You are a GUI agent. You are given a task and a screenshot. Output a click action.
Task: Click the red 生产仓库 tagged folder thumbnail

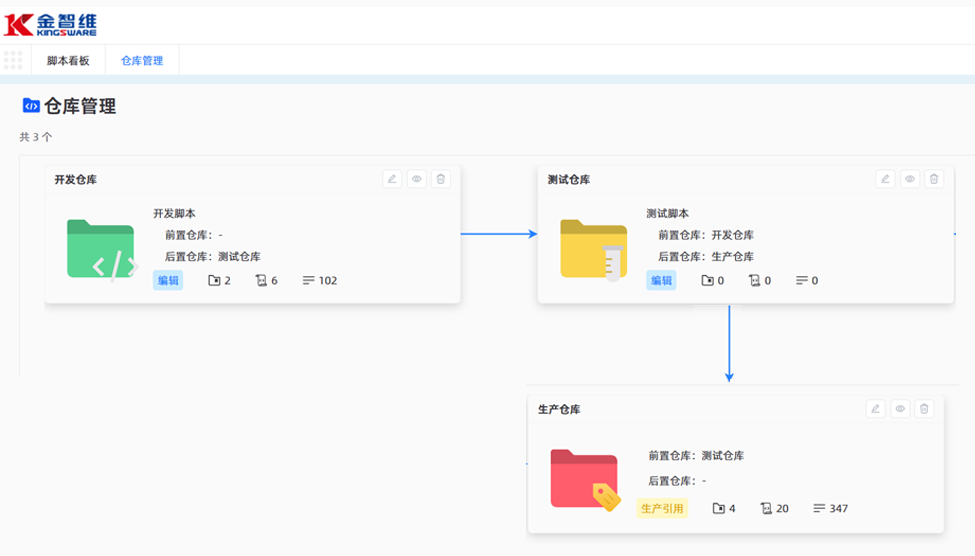coord(585,480)
